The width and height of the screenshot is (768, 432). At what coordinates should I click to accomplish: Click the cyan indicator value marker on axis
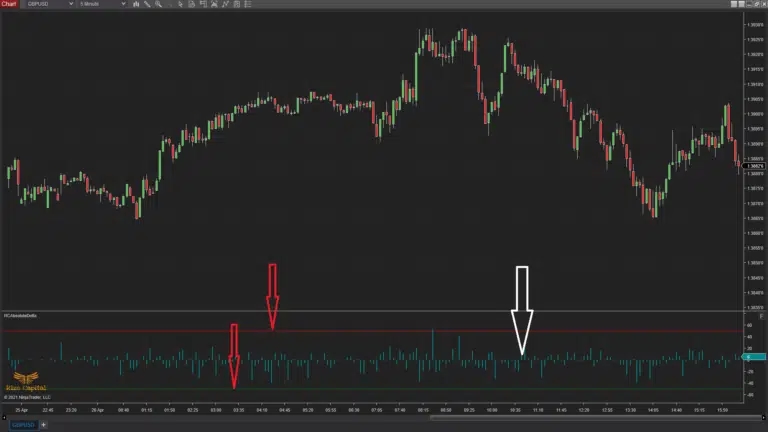[754, 357]
